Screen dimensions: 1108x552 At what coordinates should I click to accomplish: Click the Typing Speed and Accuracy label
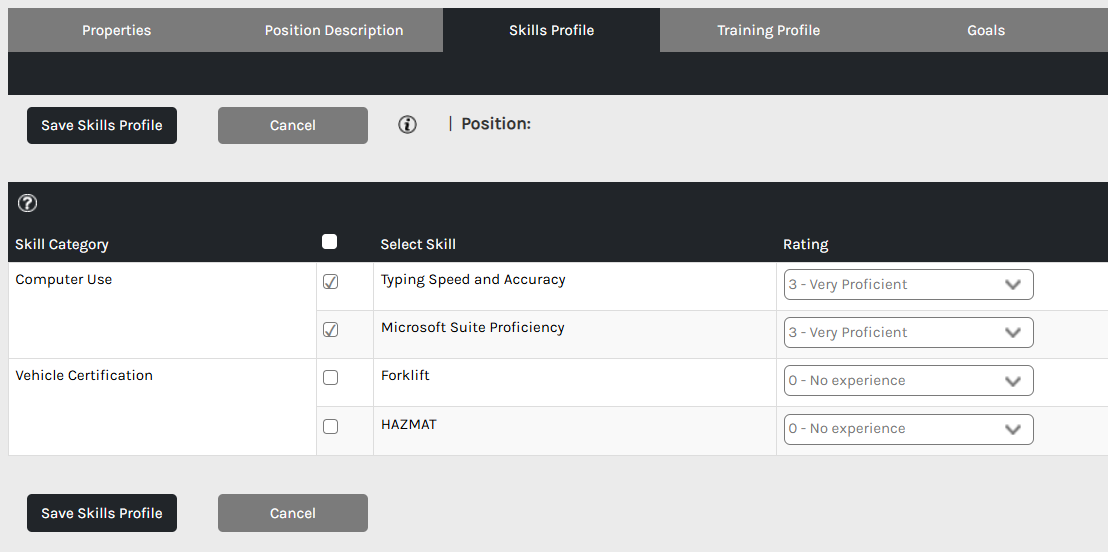tap(473, 279)
